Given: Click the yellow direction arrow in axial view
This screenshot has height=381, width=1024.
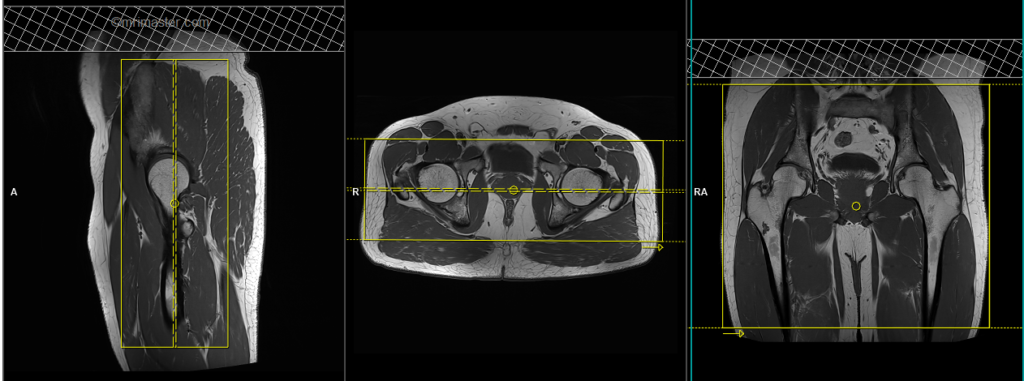Looking at the screenshot, I should click(x=652, y=247).
